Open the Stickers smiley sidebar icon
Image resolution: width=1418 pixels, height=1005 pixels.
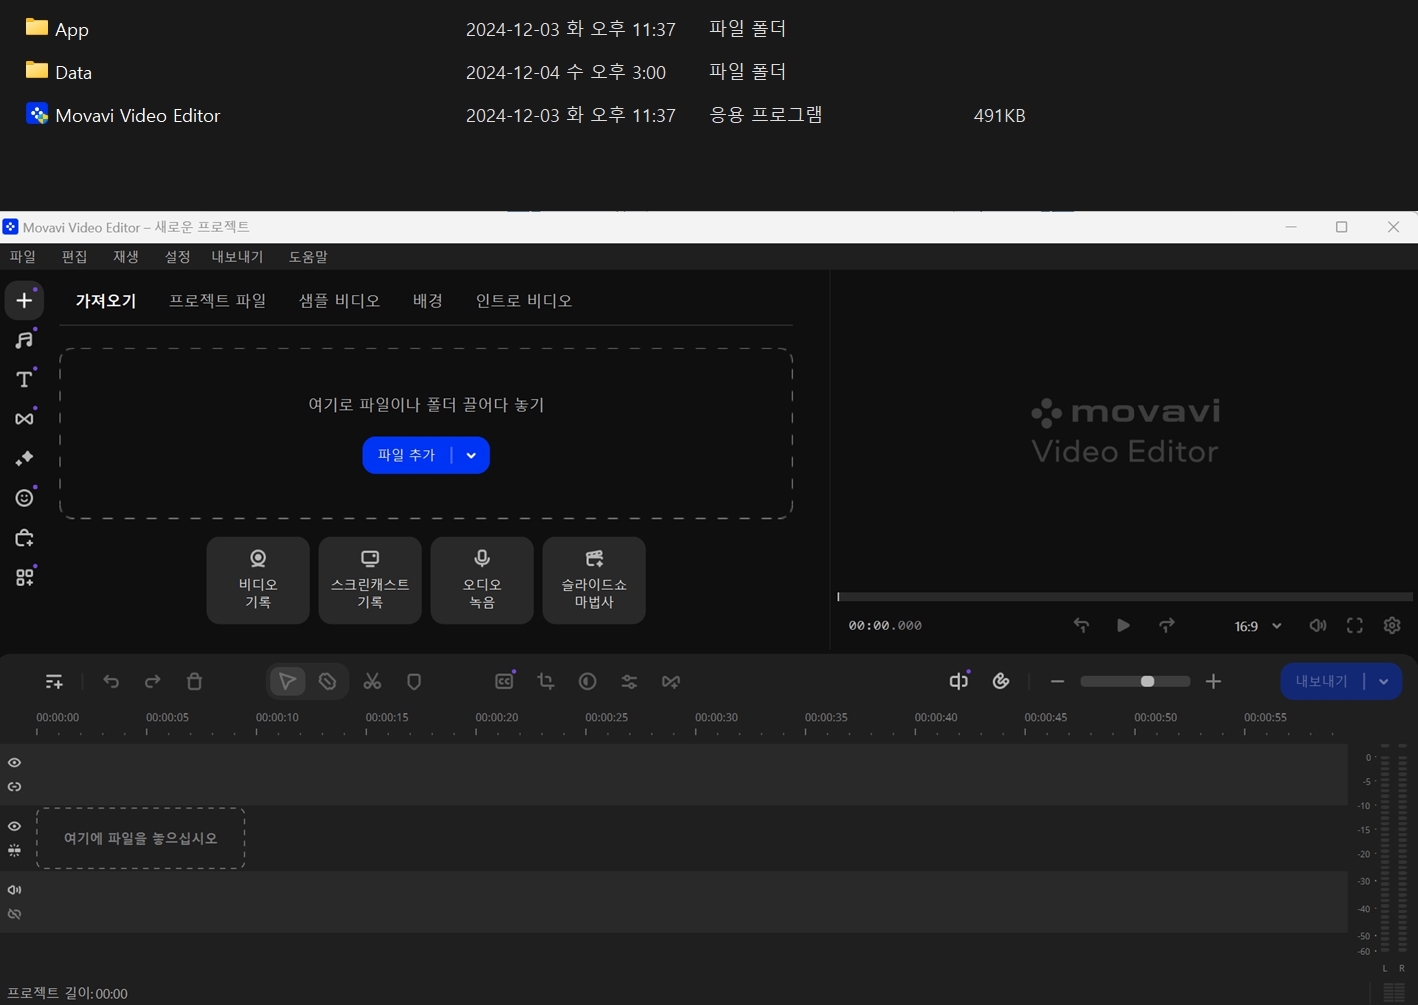point(24,498)
